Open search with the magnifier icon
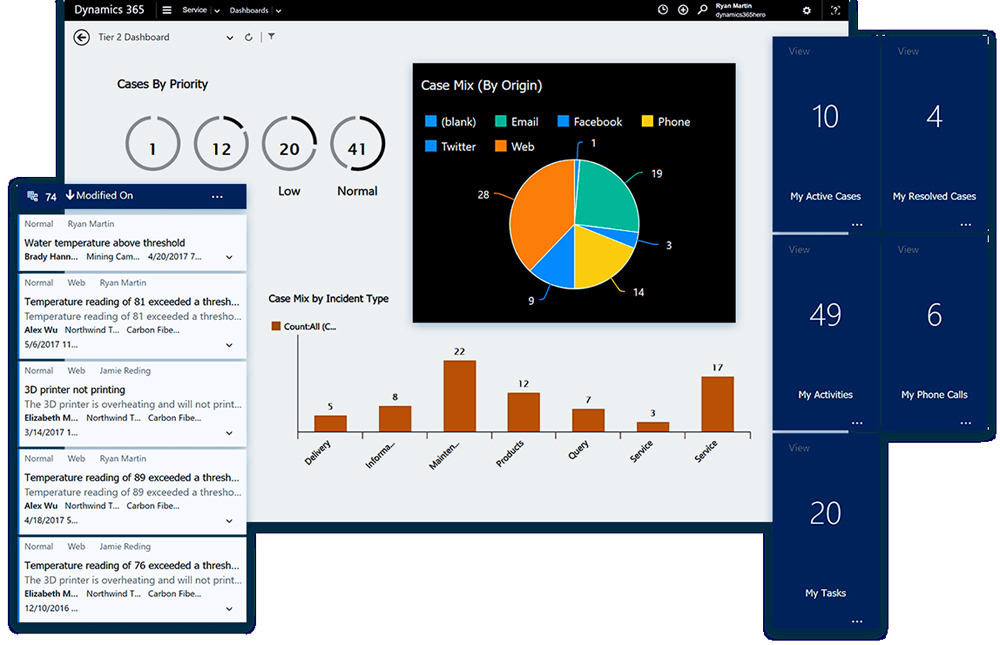Viewport: 1000px width, 645px height. pyautogui.click(x=702, y=10)
